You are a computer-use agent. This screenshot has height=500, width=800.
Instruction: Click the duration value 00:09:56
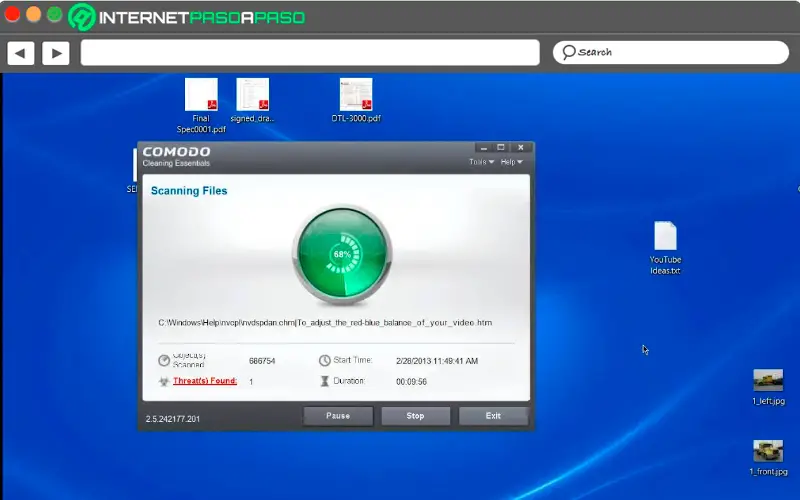[411, 382]
